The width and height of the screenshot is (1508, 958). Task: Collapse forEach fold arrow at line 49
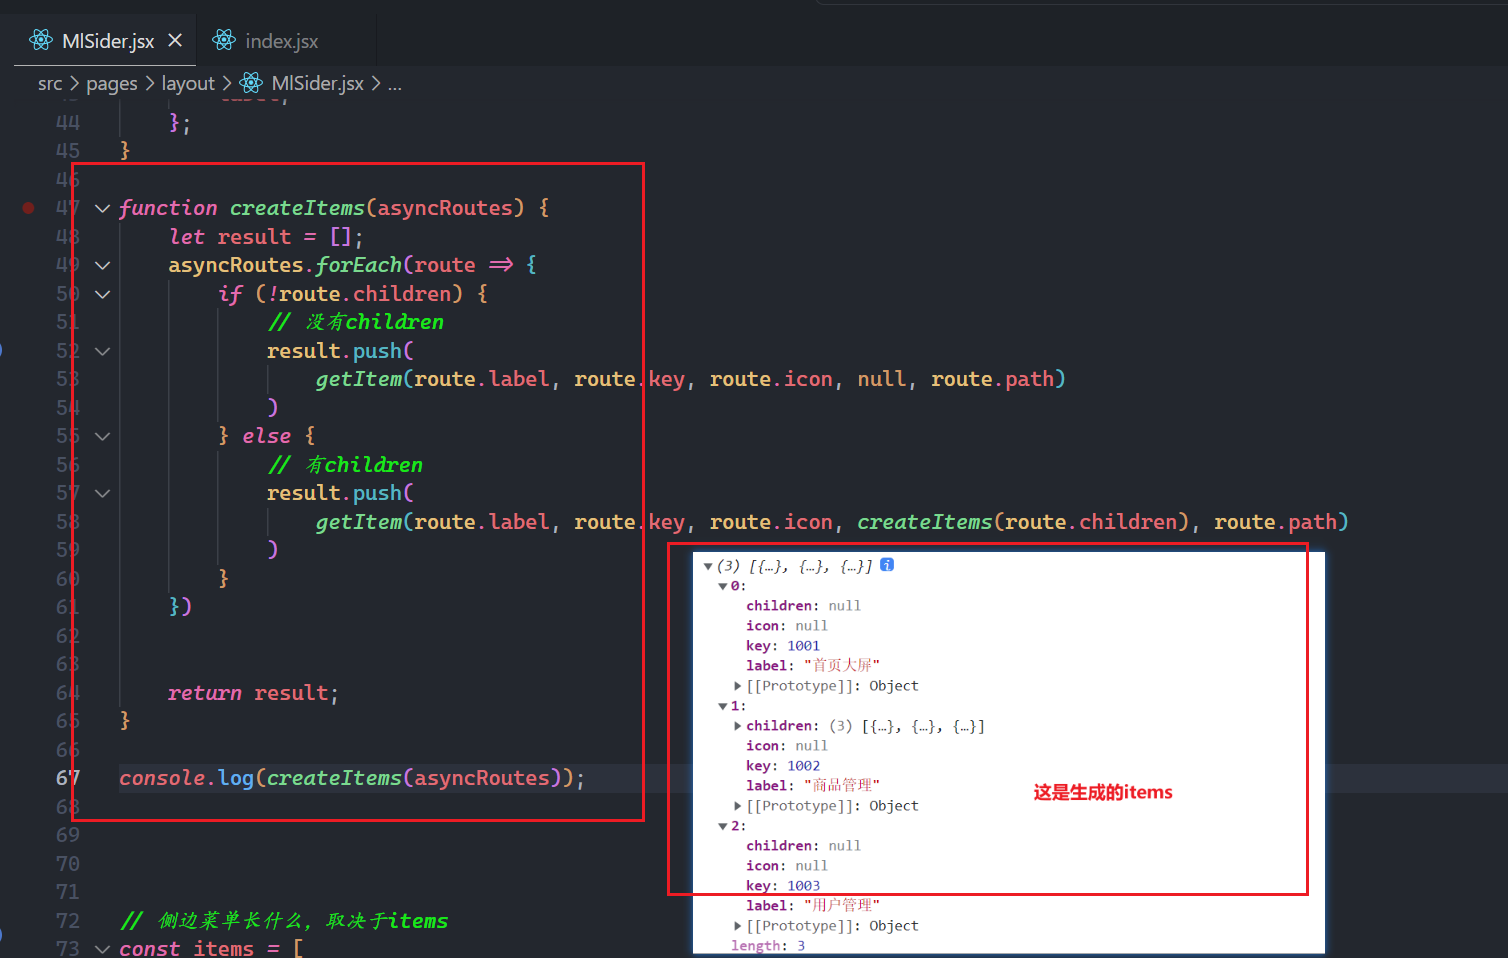(102, 265)
